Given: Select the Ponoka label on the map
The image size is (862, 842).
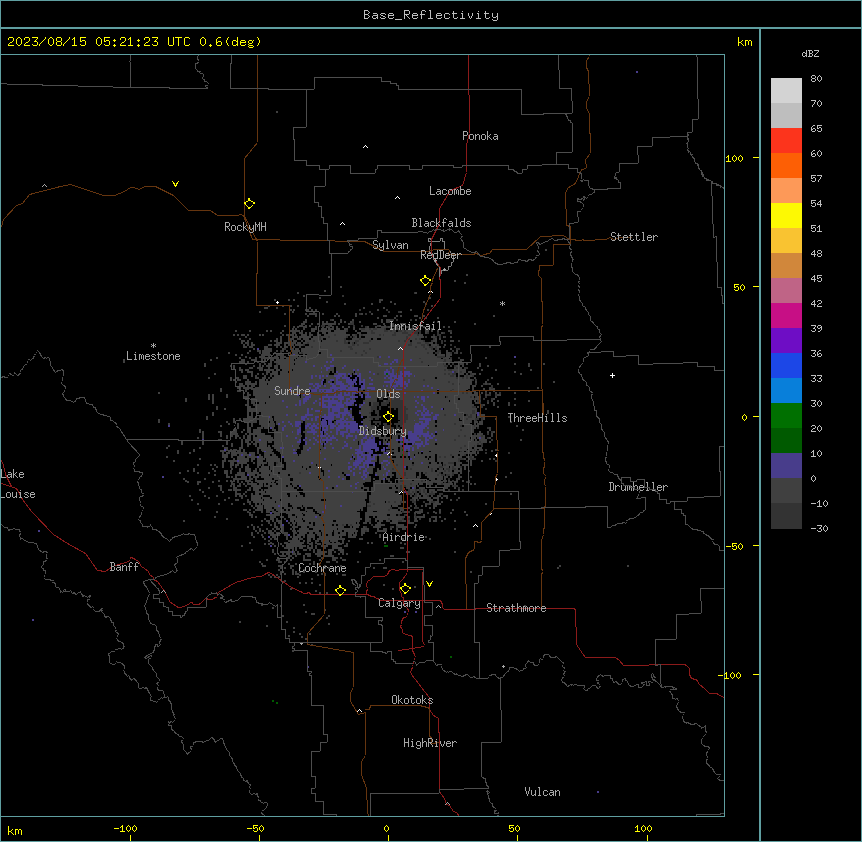Looking at the screenshot, I should pos(480,136).
